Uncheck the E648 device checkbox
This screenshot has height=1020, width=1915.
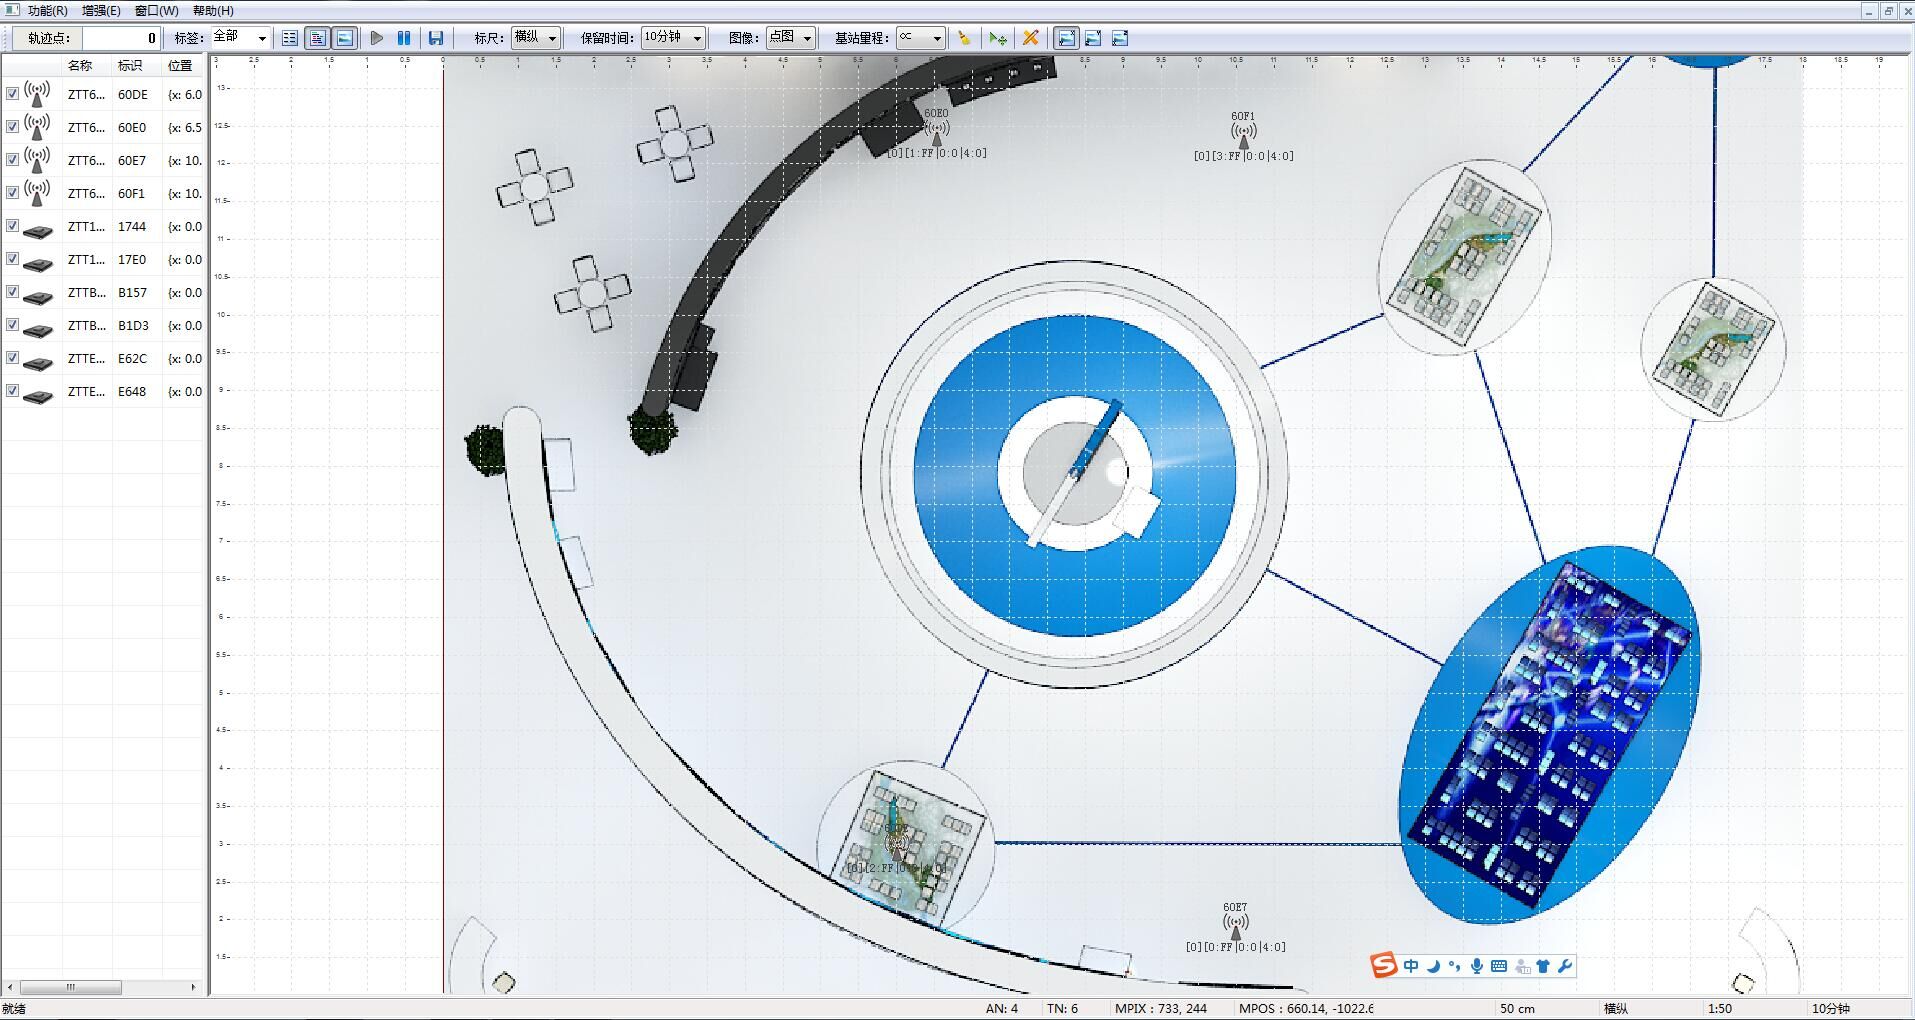12,391
